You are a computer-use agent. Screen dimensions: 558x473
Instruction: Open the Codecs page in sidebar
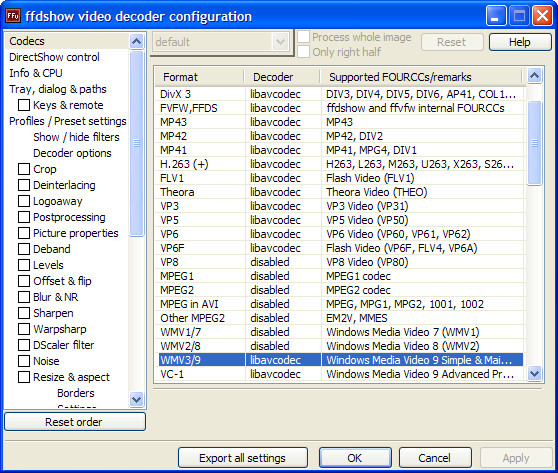pos(27,41)
